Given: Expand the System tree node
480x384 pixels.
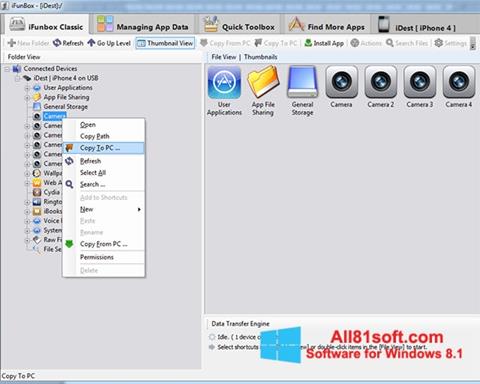Looking at the screenshot, I should coord(27,231).
